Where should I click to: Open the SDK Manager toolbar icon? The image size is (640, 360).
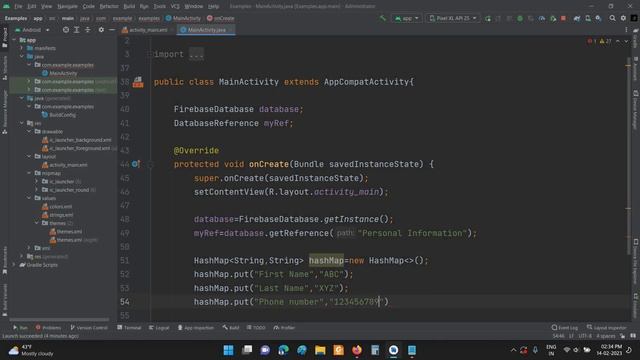598,18
